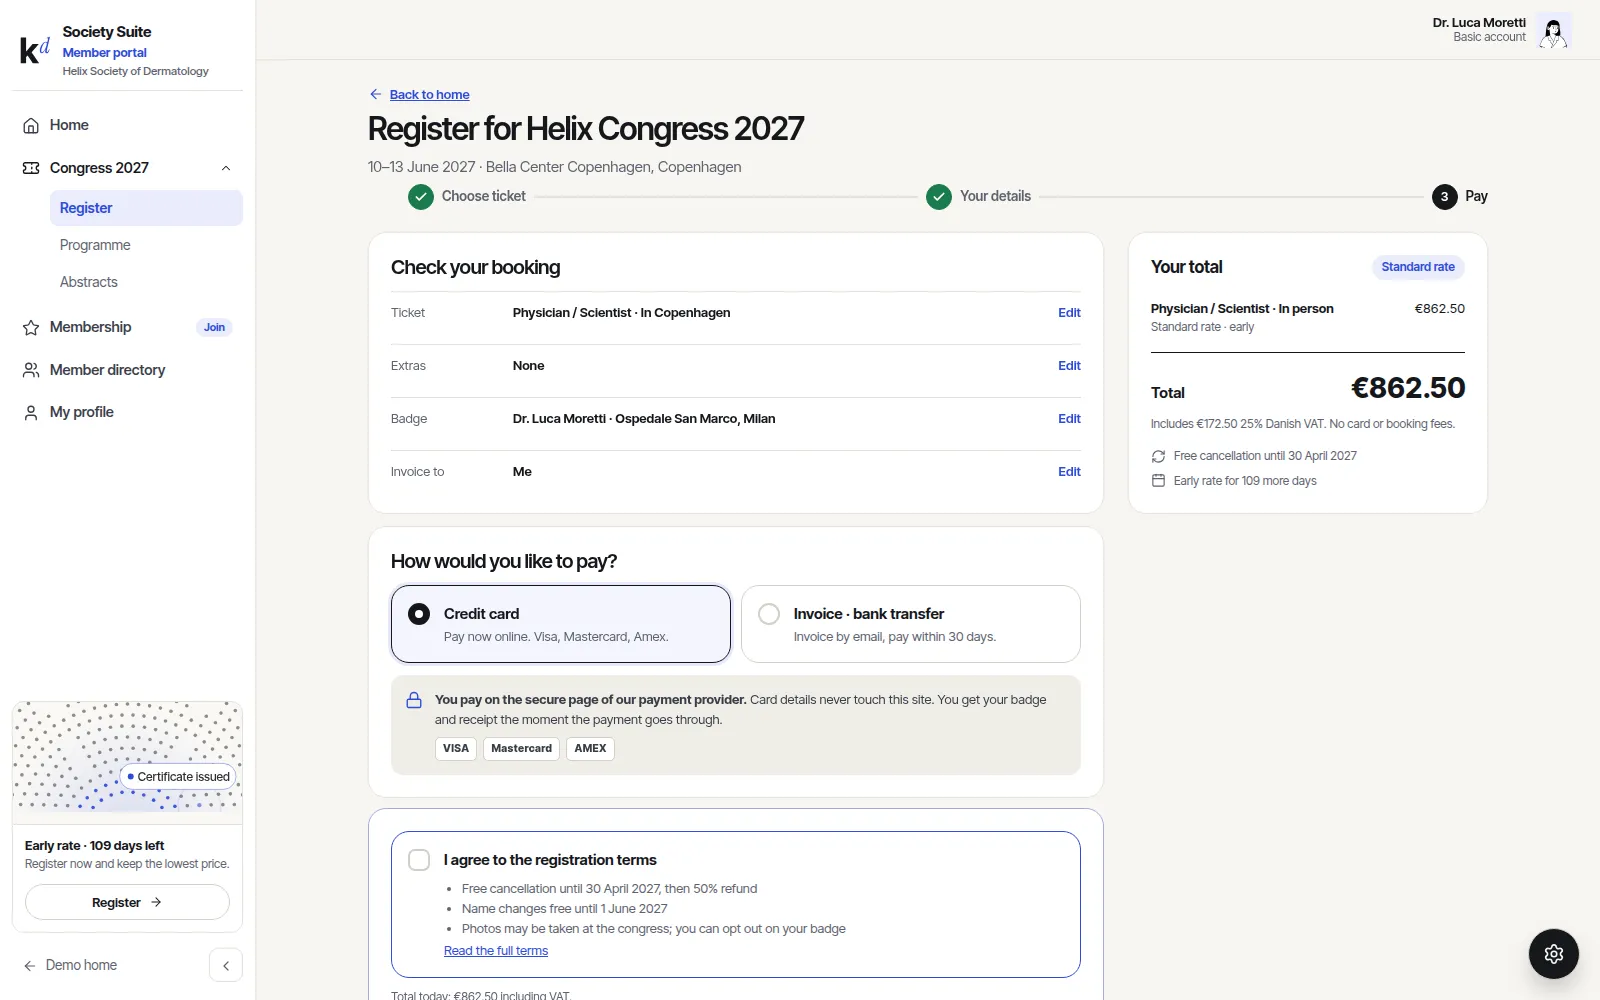Click the VISA card badge
This screenshot has width=1600, height=1000.
click(x=456, y=749)
